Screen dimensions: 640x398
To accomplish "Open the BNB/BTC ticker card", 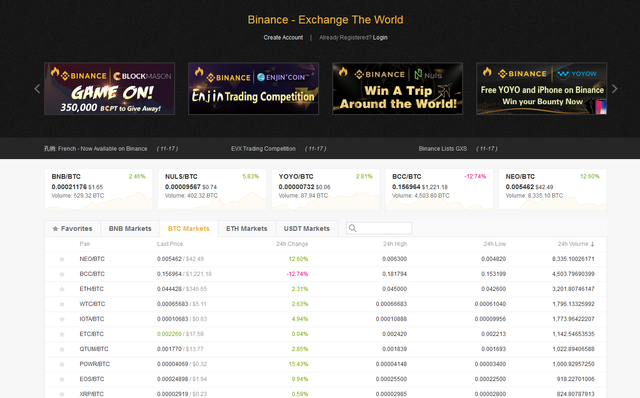I will [98, 189].
